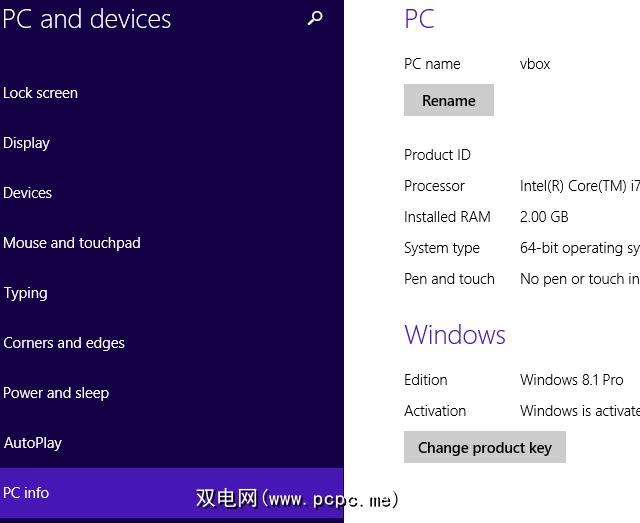This screenshot has height=523, width=640.
Task: Select the Typing menu item
Action: (x=26, y=293)
